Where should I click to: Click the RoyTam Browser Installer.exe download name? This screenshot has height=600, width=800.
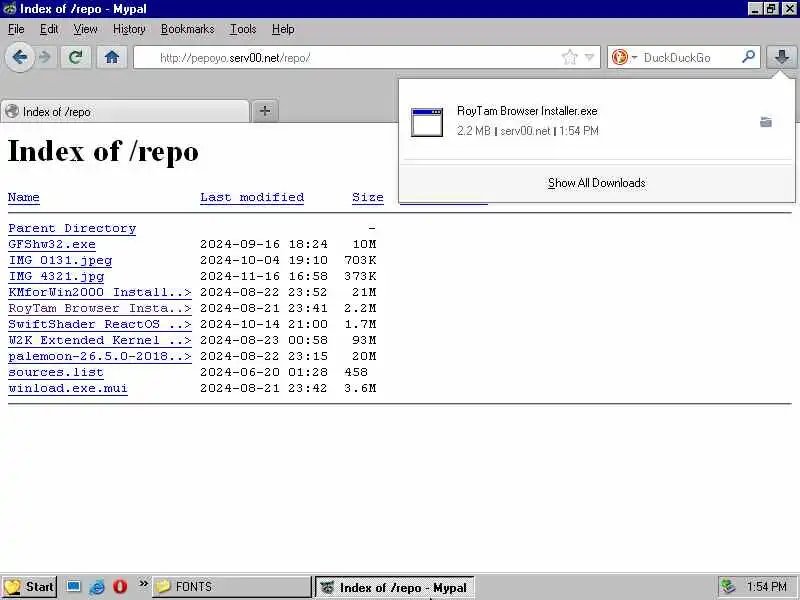527,111
